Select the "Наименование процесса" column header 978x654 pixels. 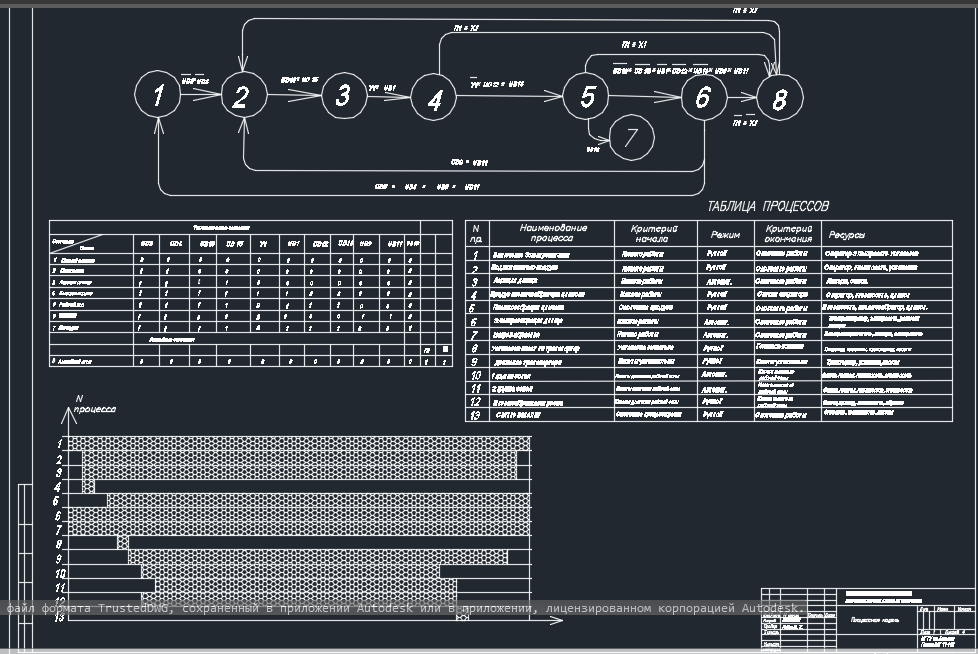coord(553,233)
